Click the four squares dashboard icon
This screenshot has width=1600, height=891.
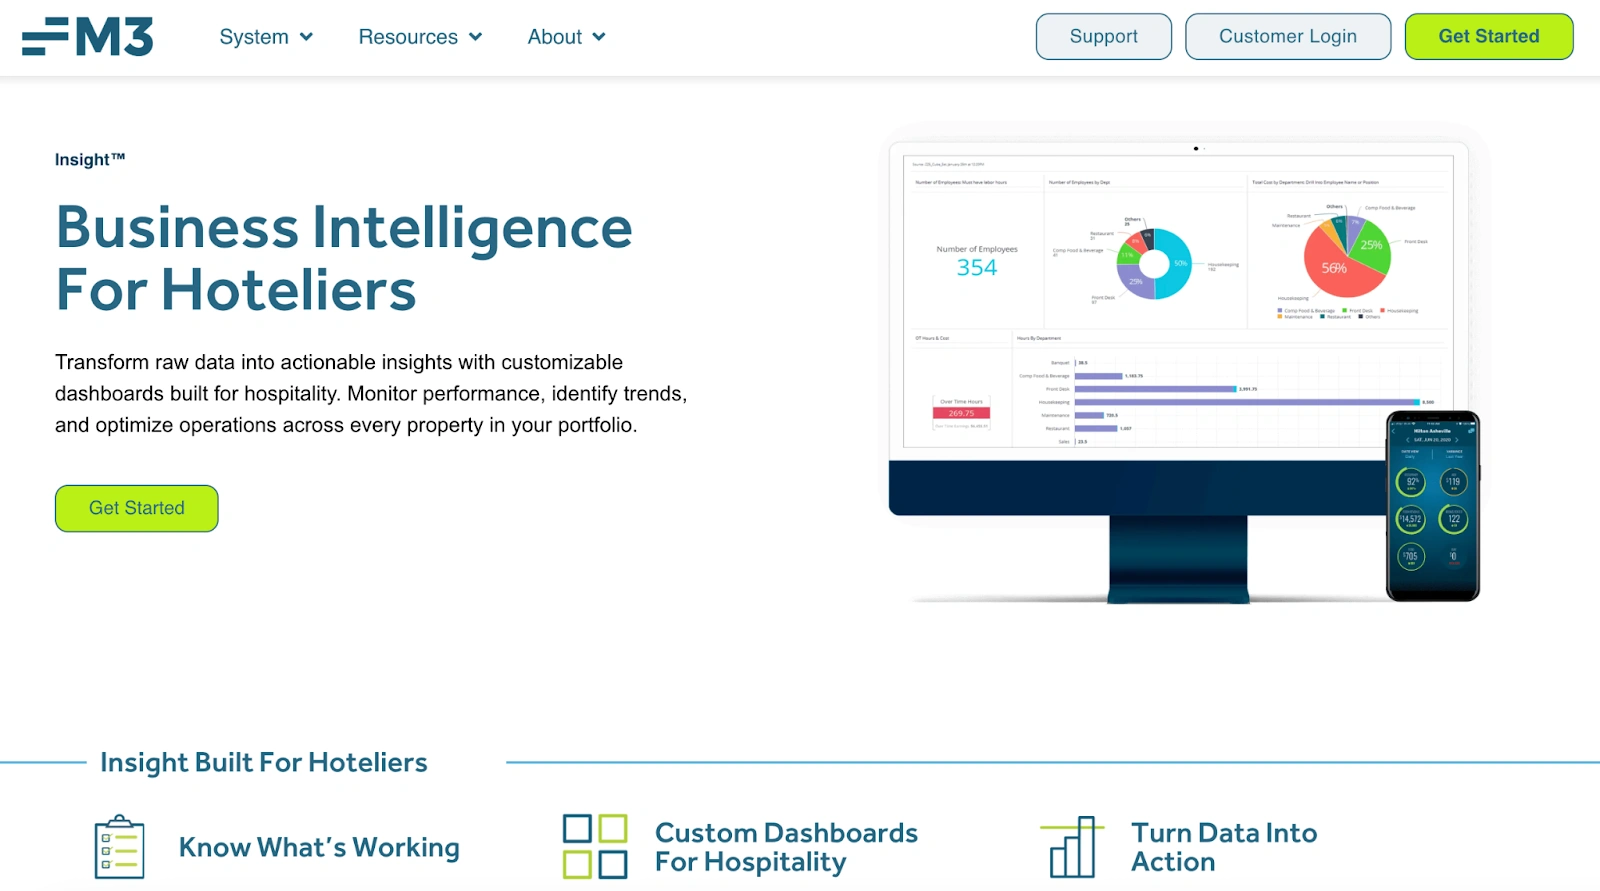point(595,847)
